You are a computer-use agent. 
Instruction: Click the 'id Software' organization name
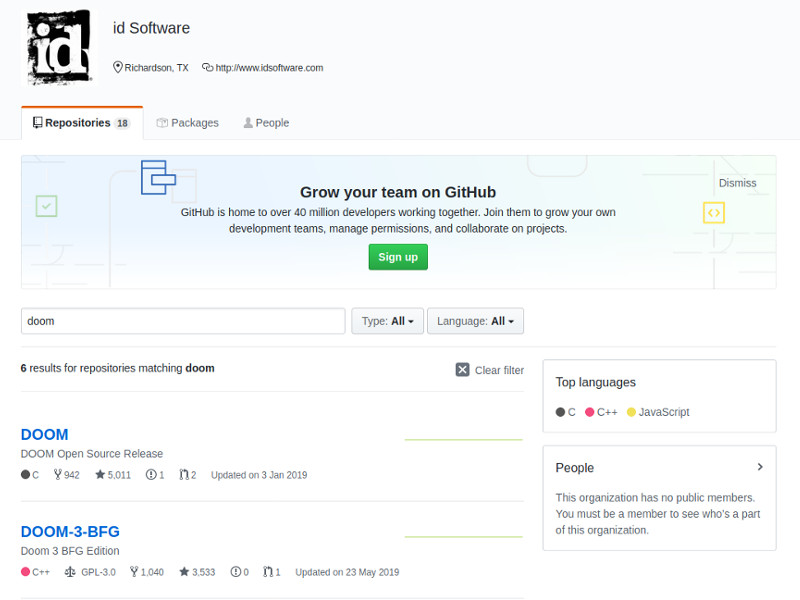pos(151,28)
